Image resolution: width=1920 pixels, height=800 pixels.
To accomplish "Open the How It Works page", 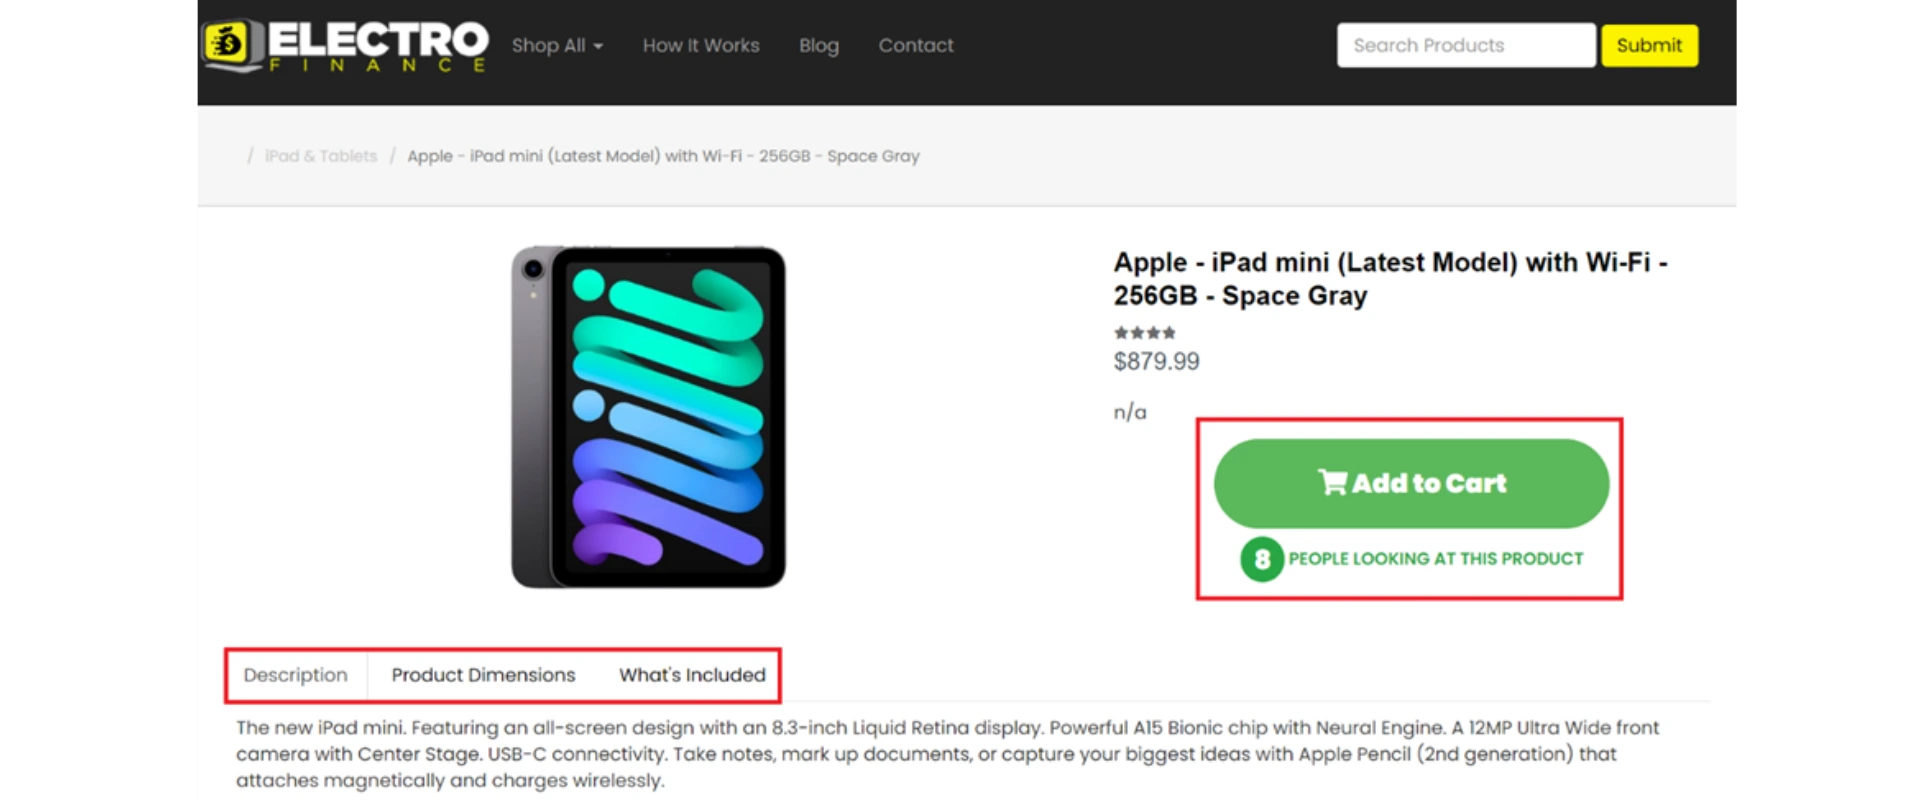I will coord(701,46).
